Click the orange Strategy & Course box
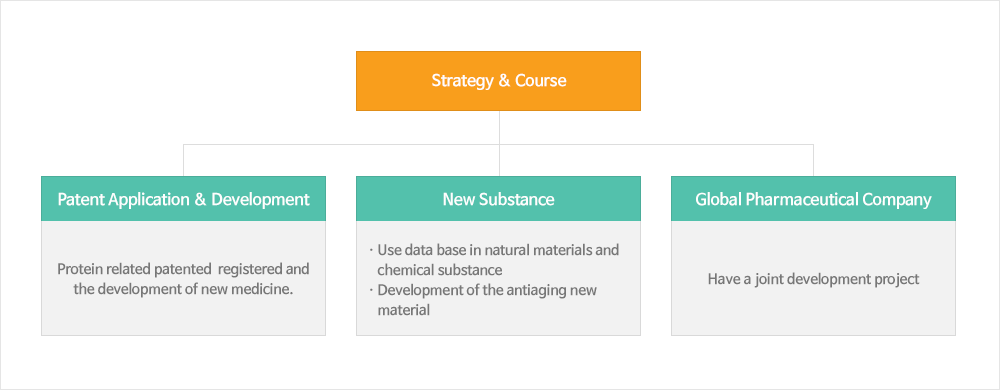Image resolution: width=1000 pixels, height=390 pixels. [498, 81]
